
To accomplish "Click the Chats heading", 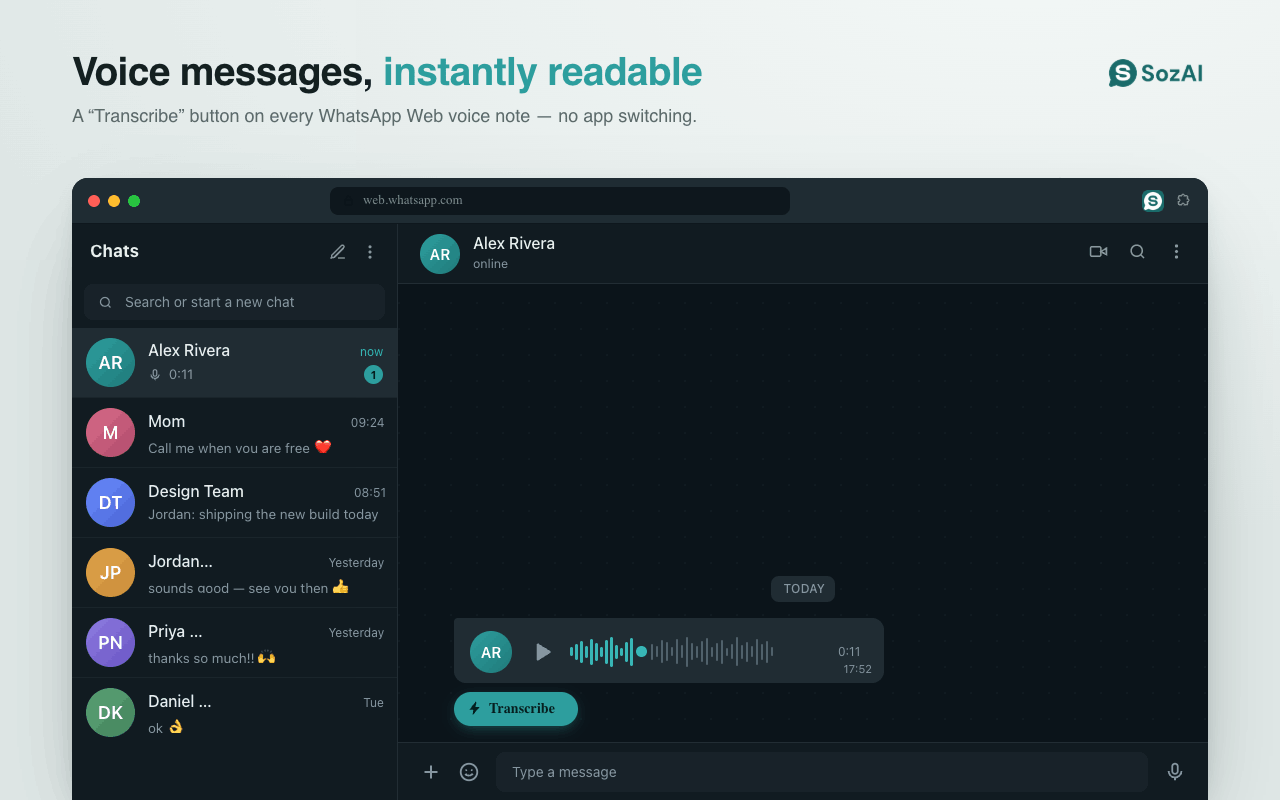I will [115, 252].
